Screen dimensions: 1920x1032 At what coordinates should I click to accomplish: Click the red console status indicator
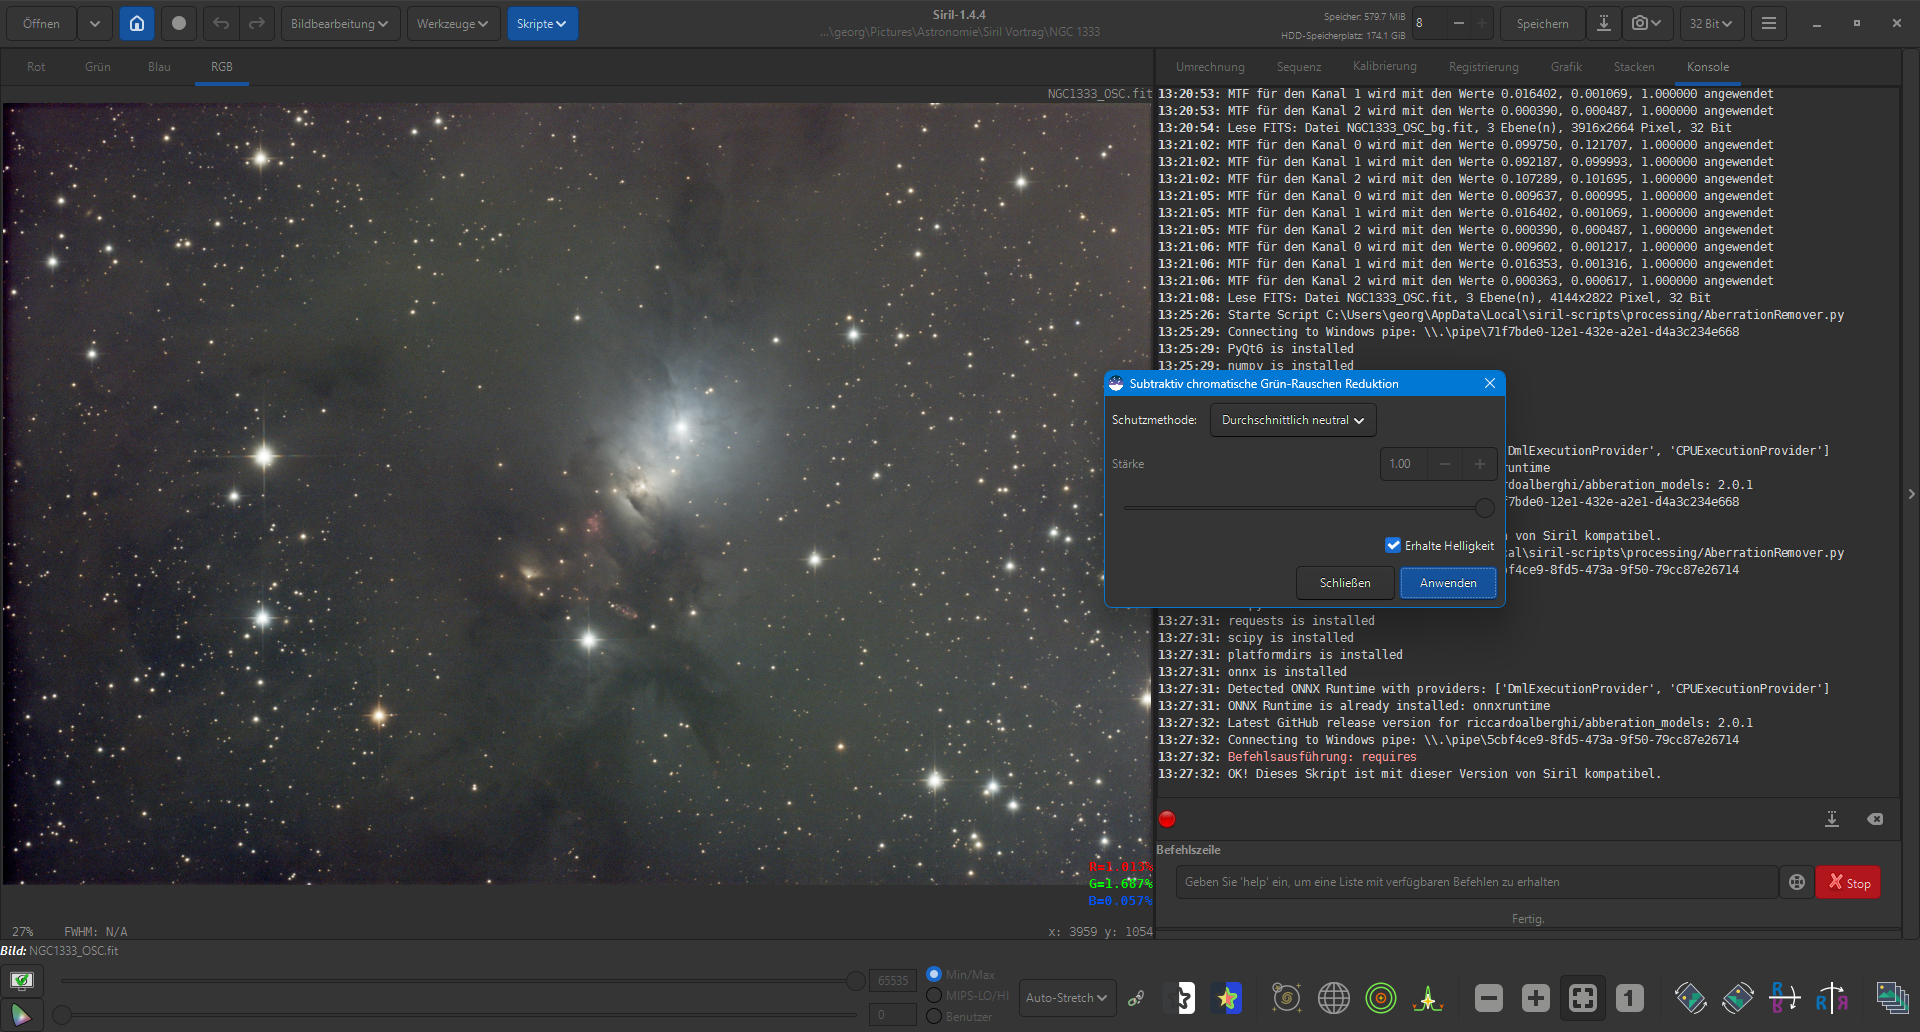tap(1167, 819)
